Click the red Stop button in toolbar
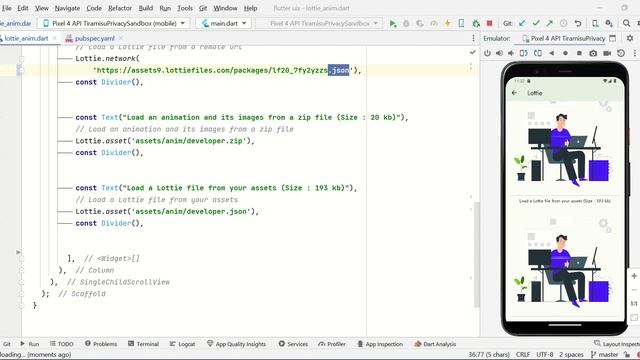 point(489,24)
